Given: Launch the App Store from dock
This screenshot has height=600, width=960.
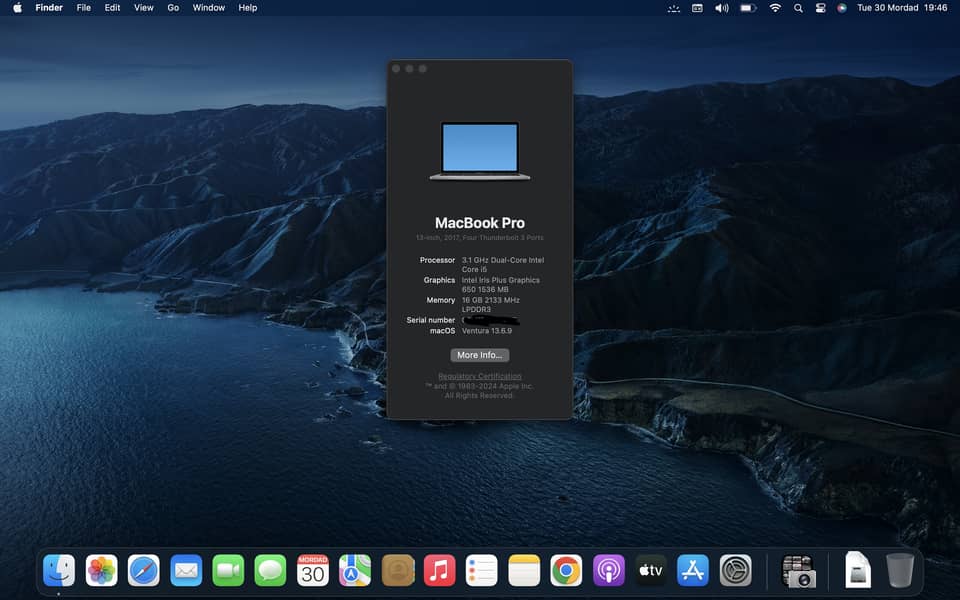Looking at the screenshot, I should click(693, 570).
